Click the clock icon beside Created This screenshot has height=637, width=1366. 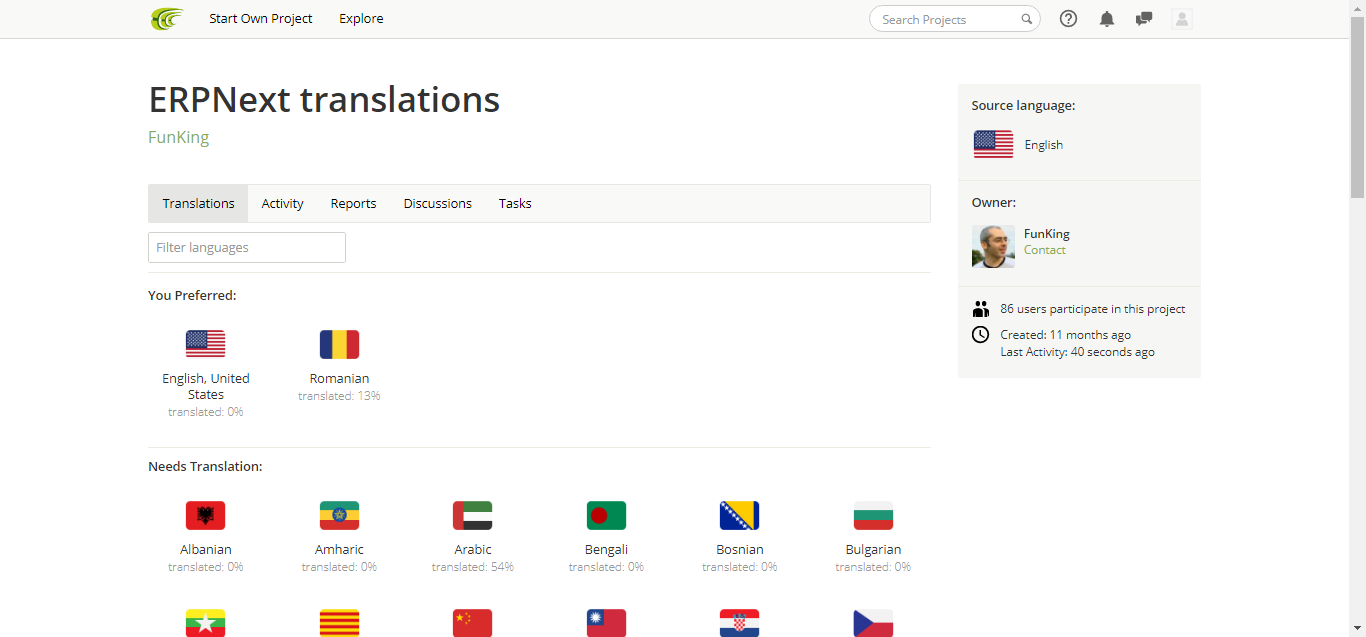980,334
